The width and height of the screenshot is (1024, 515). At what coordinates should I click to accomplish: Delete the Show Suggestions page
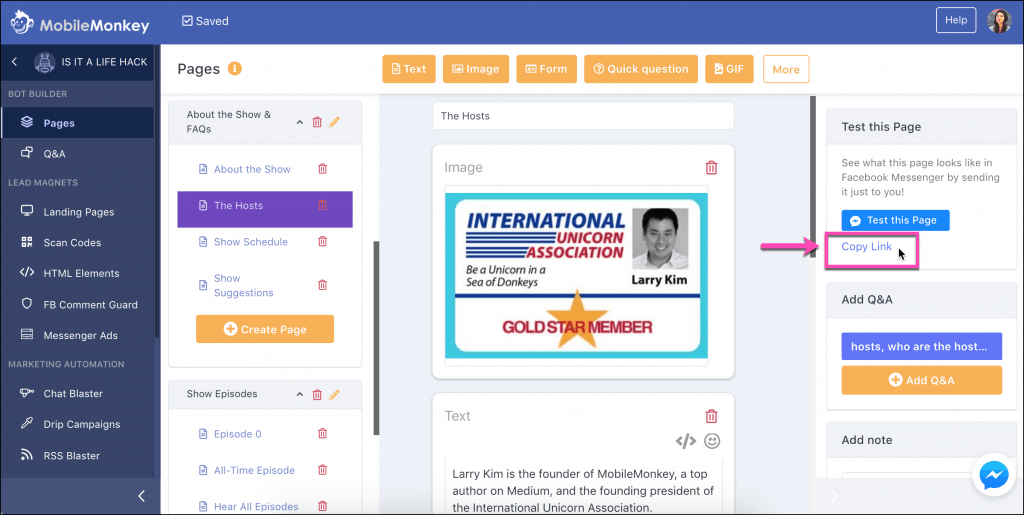pos(322,285)
